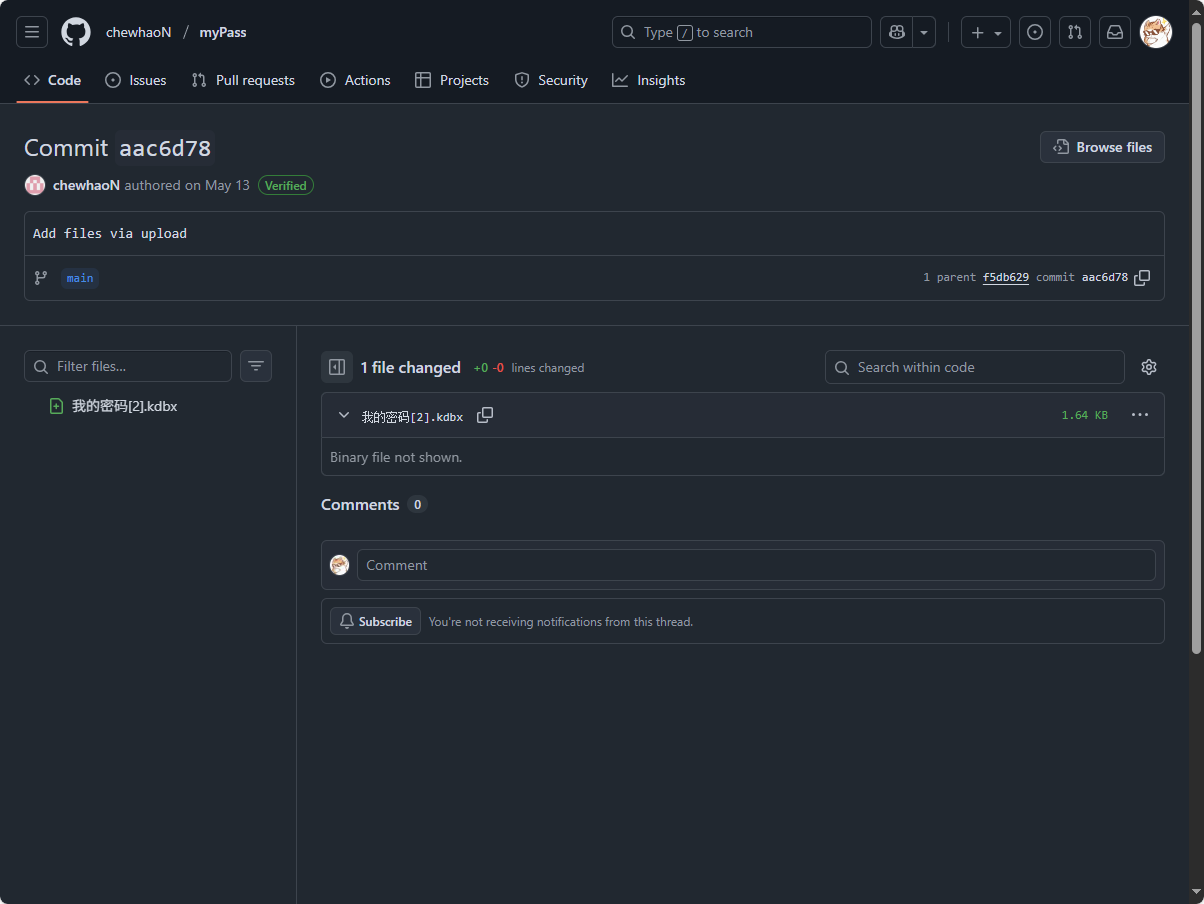This screenshot has width=1204, height=904.
Task: Copy the full commit SHA aac6d78
Action: [x=1142, y=278]
